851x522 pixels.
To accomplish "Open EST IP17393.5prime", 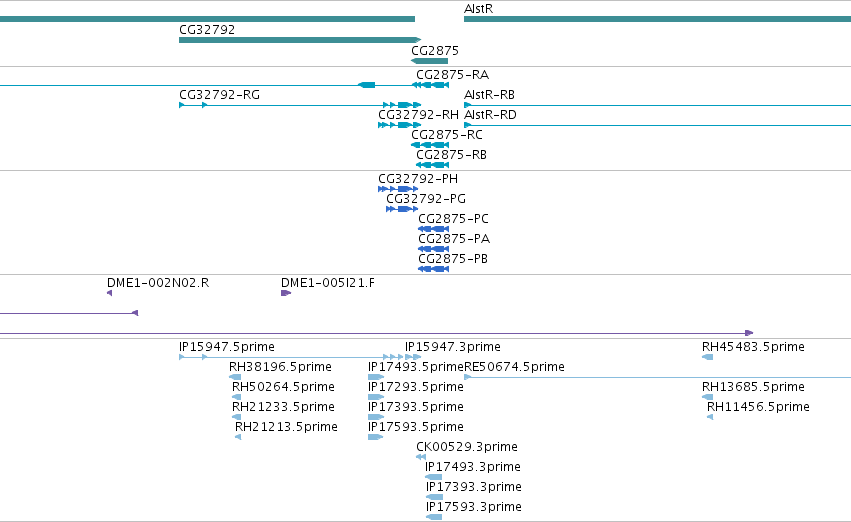I will point(416,407).
